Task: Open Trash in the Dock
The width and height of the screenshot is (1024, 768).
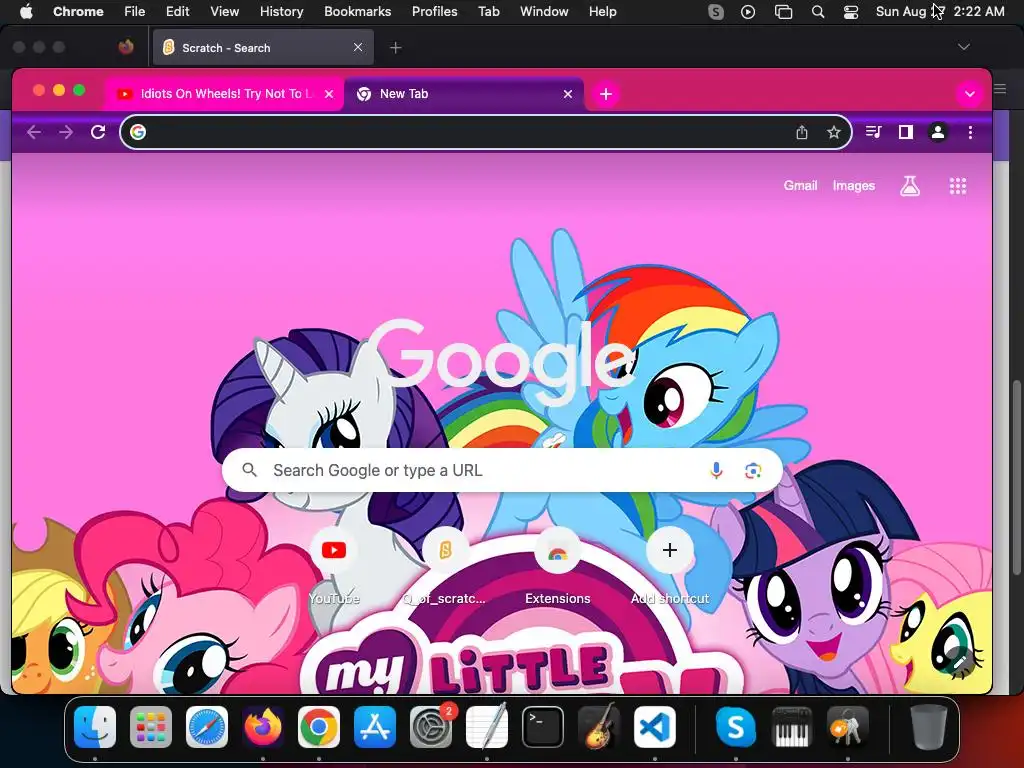Action: [928, 727]
